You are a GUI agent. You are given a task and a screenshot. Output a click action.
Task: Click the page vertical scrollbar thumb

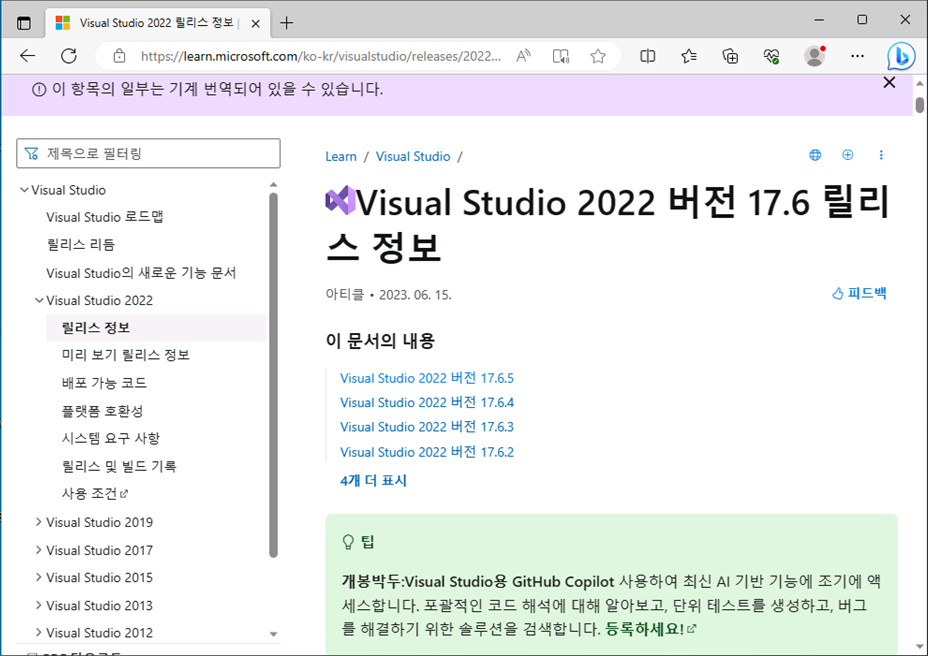[x=919, y=105]
